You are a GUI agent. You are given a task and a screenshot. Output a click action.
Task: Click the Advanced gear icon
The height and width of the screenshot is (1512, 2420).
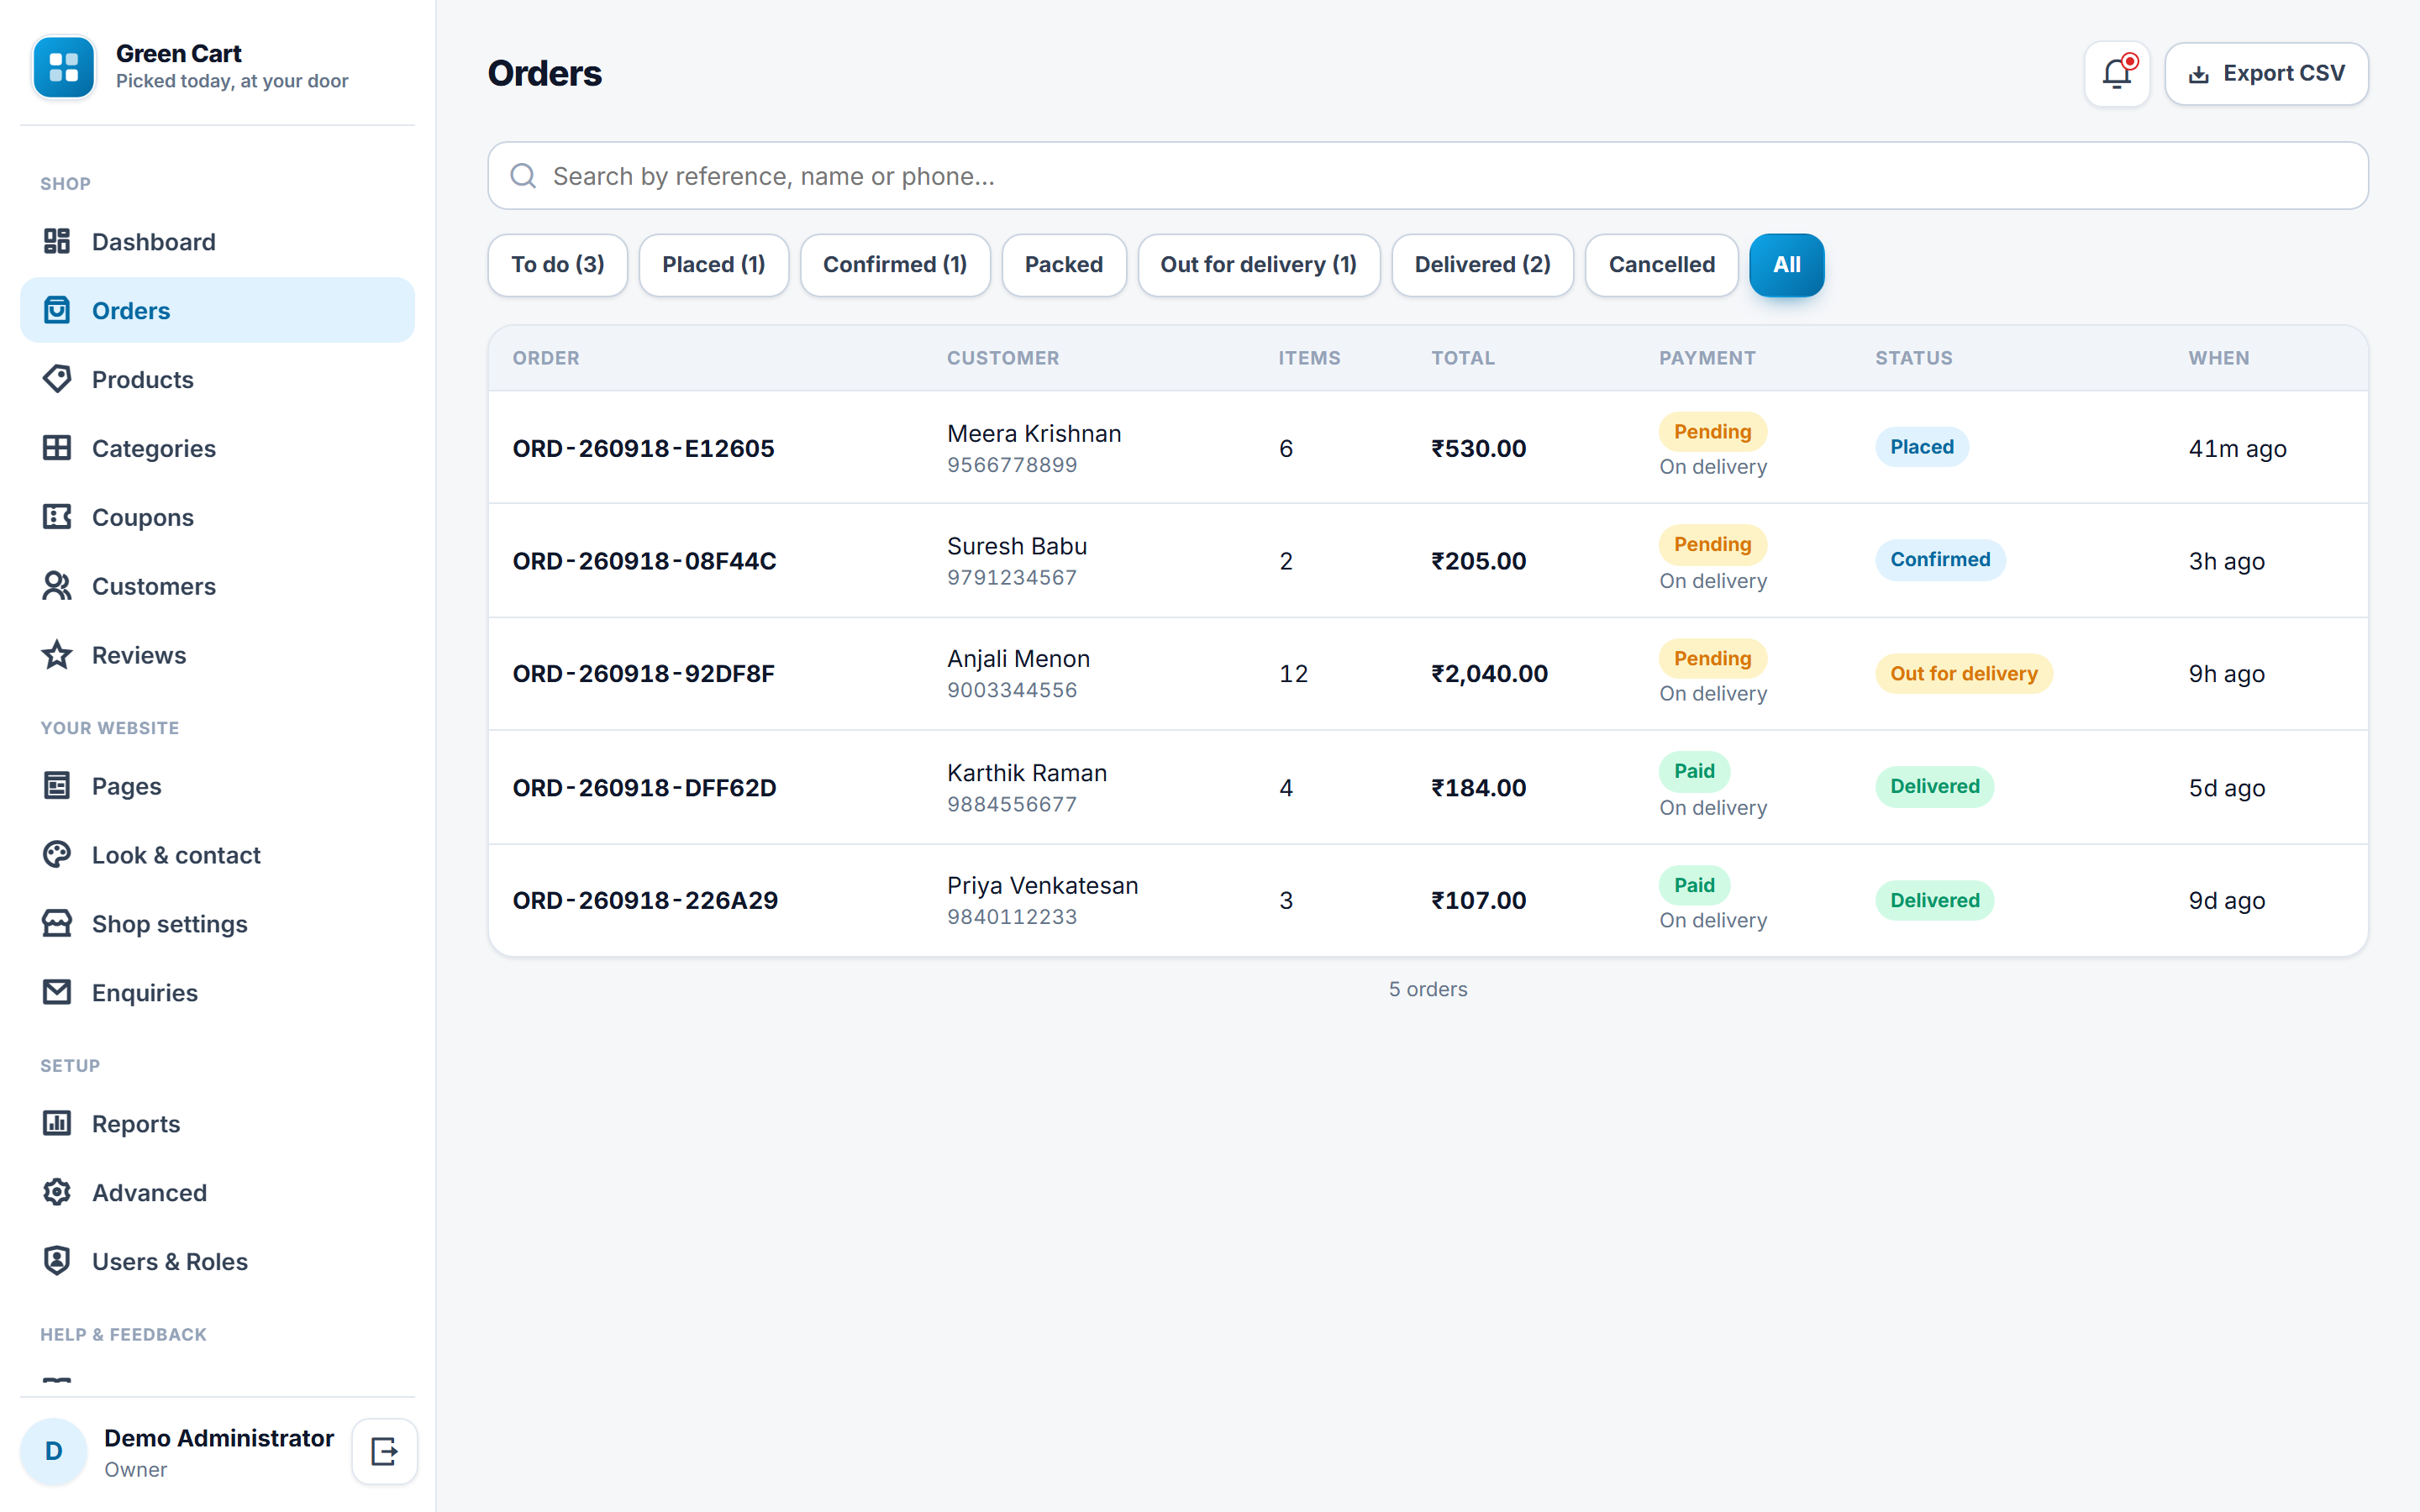[x=57, y=1192]
